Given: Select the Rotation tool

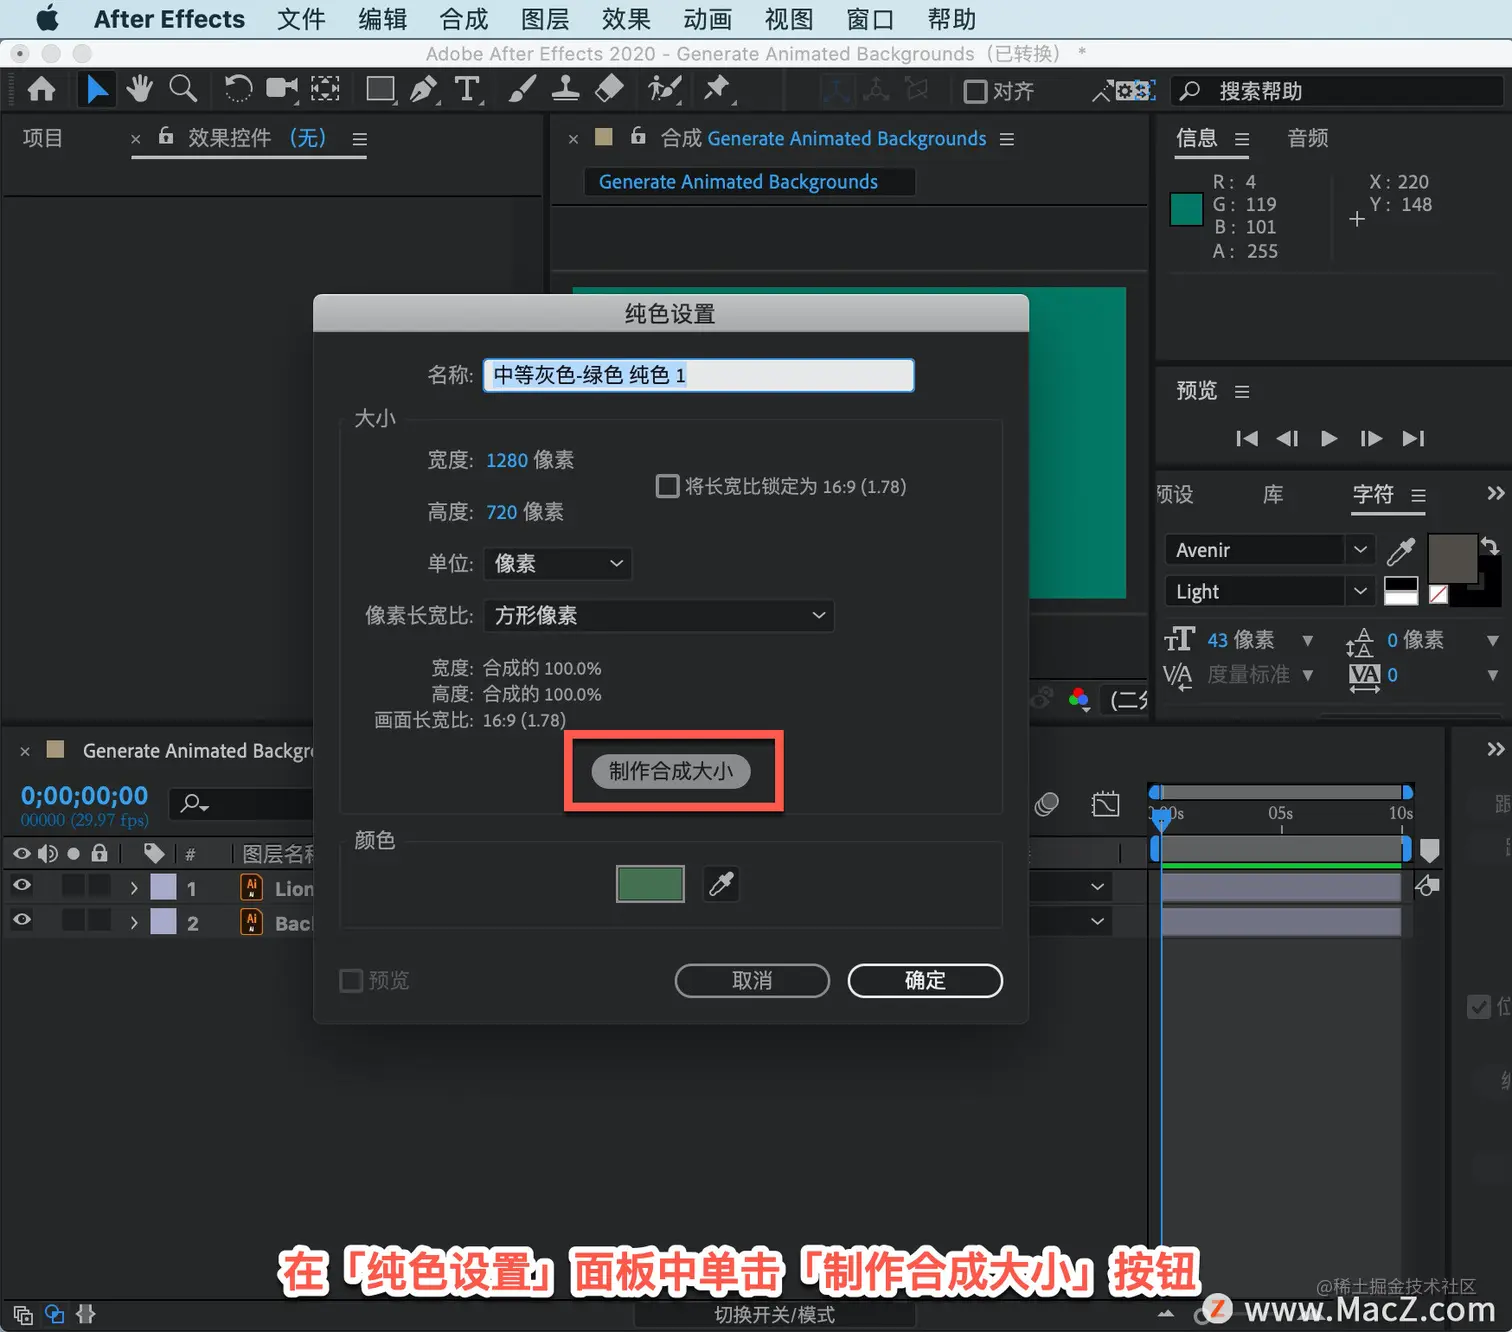Looking at the screenshot, I should tap(238, 90).
